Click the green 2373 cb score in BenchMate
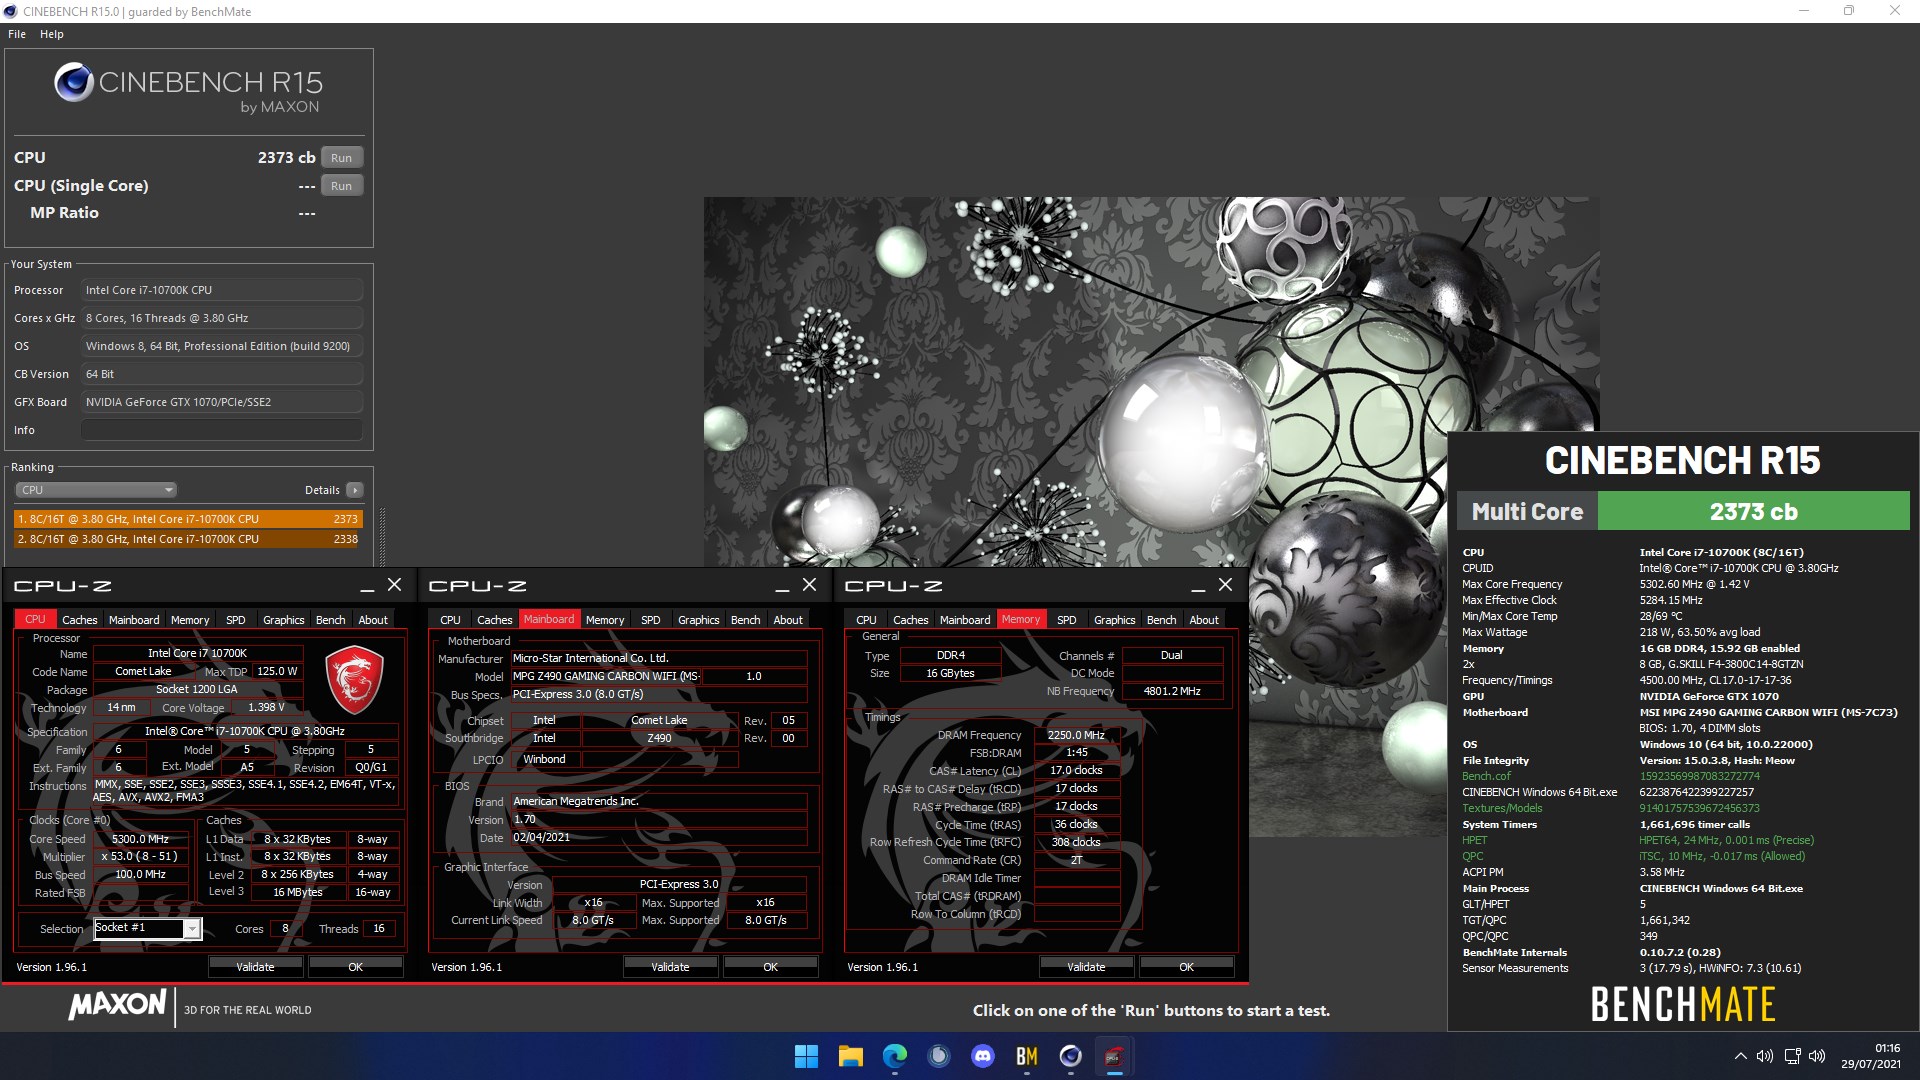This screenshot has width=1920, height=1080. [x=1753, y=512]
